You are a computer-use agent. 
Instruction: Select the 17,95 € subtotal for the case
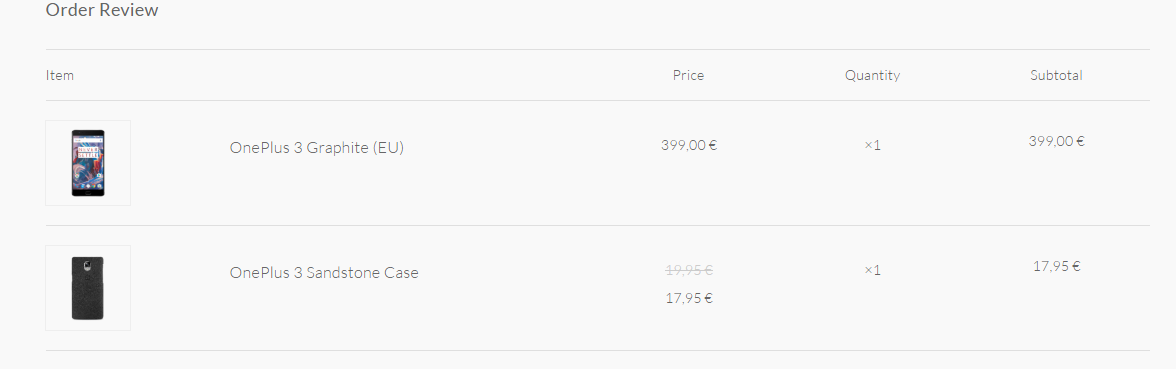tap(1056, 266)
